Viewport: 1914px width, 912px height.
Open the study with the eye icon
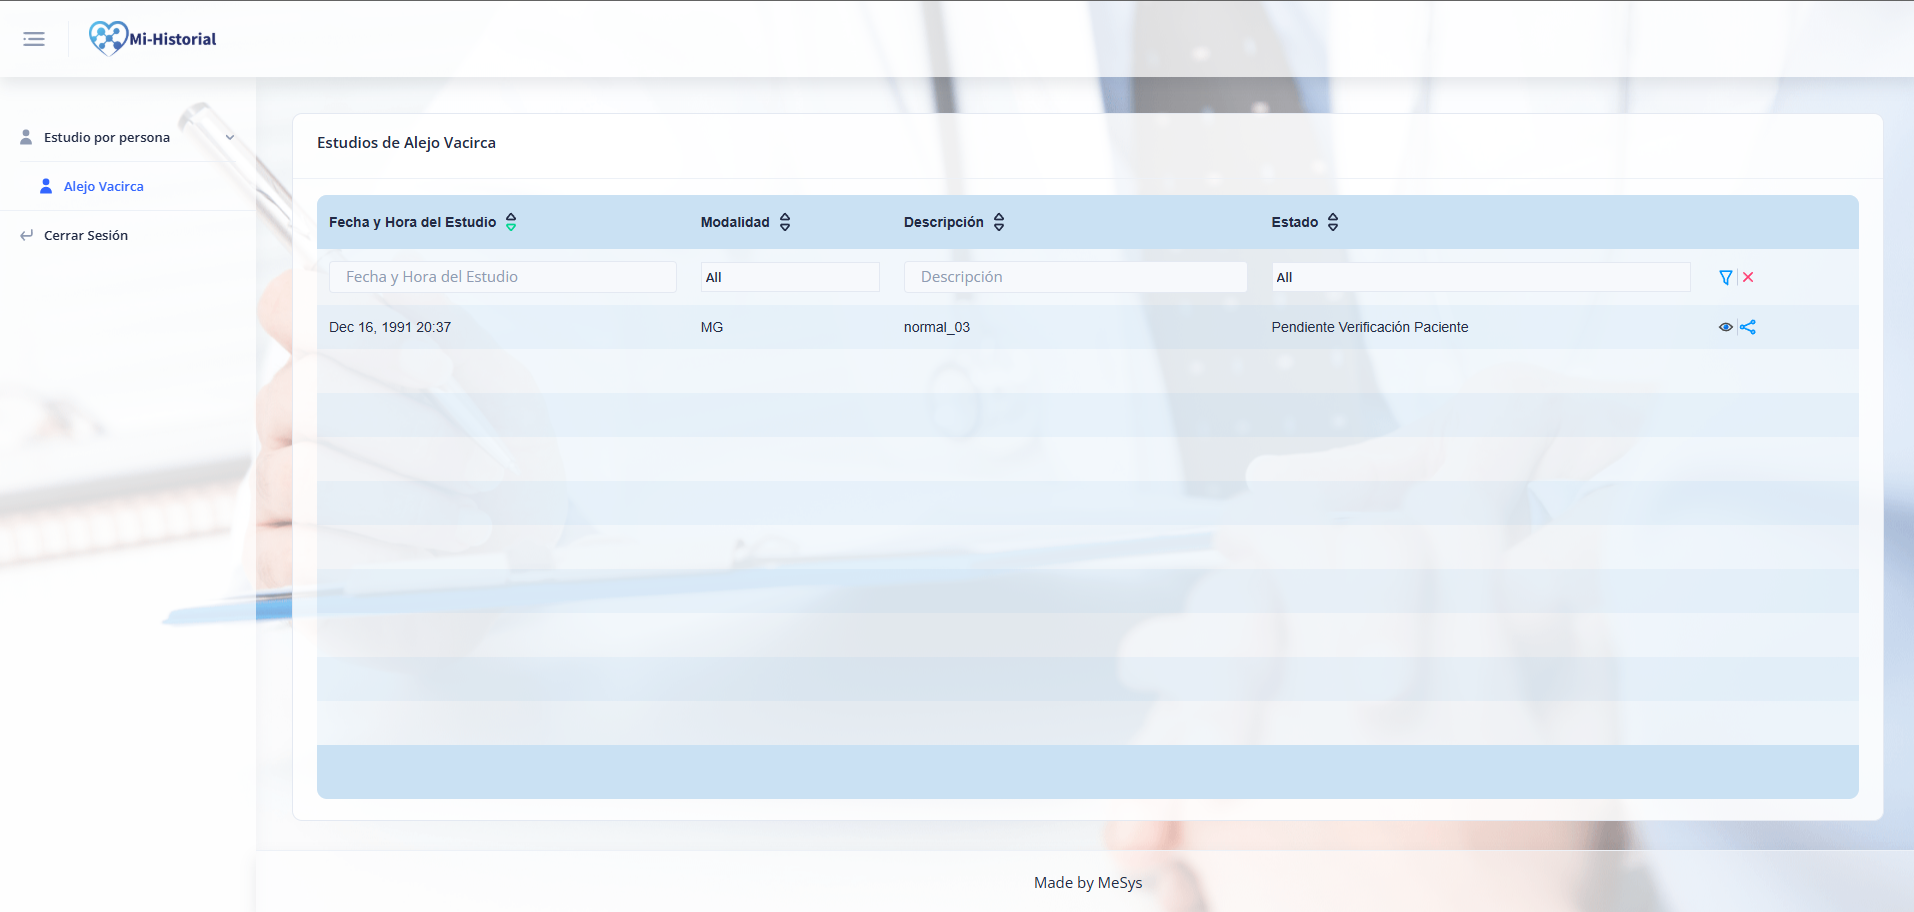pos(1726,327)
